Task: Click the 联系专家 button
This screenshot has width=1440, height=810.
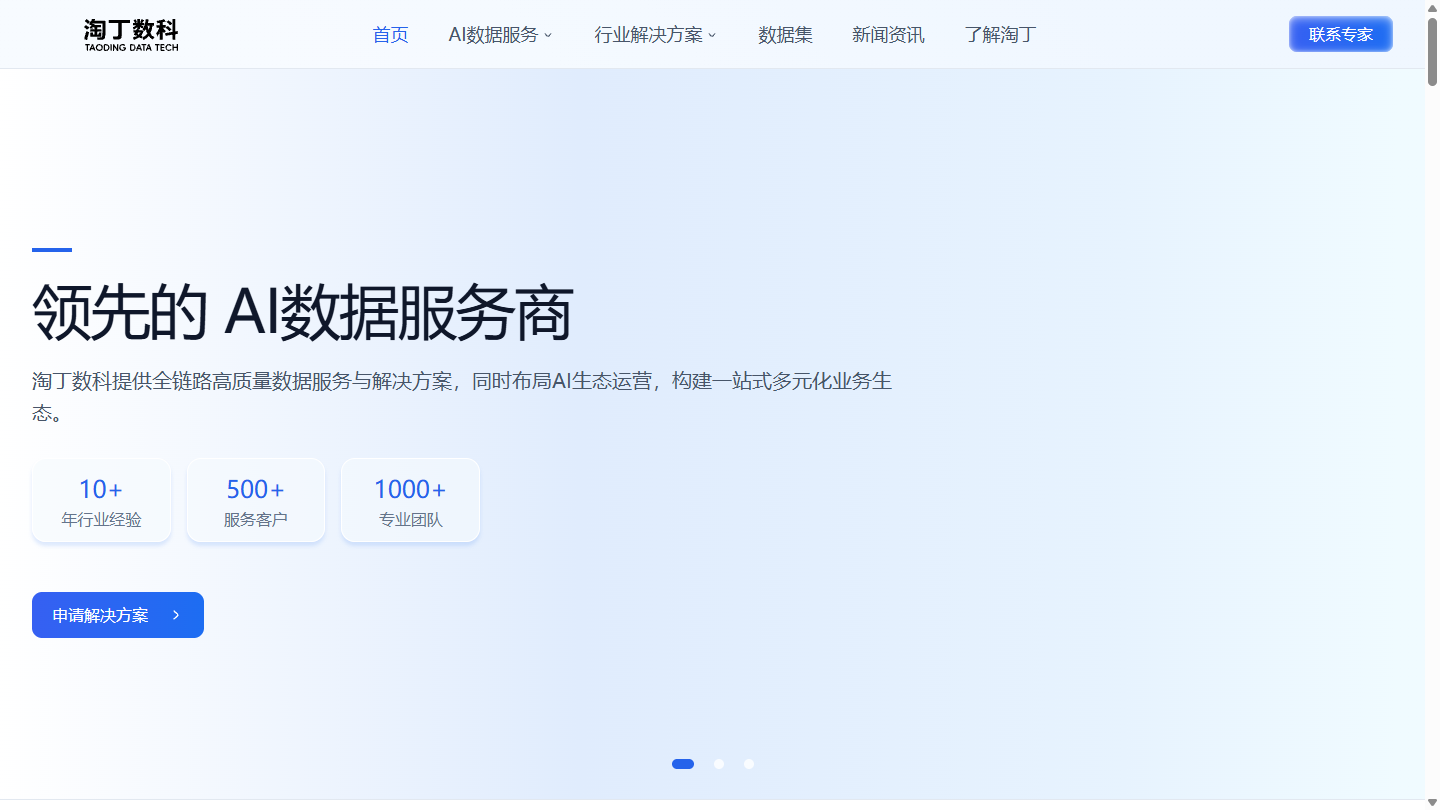Action: pyautogui.click(x=1340, y=34)
